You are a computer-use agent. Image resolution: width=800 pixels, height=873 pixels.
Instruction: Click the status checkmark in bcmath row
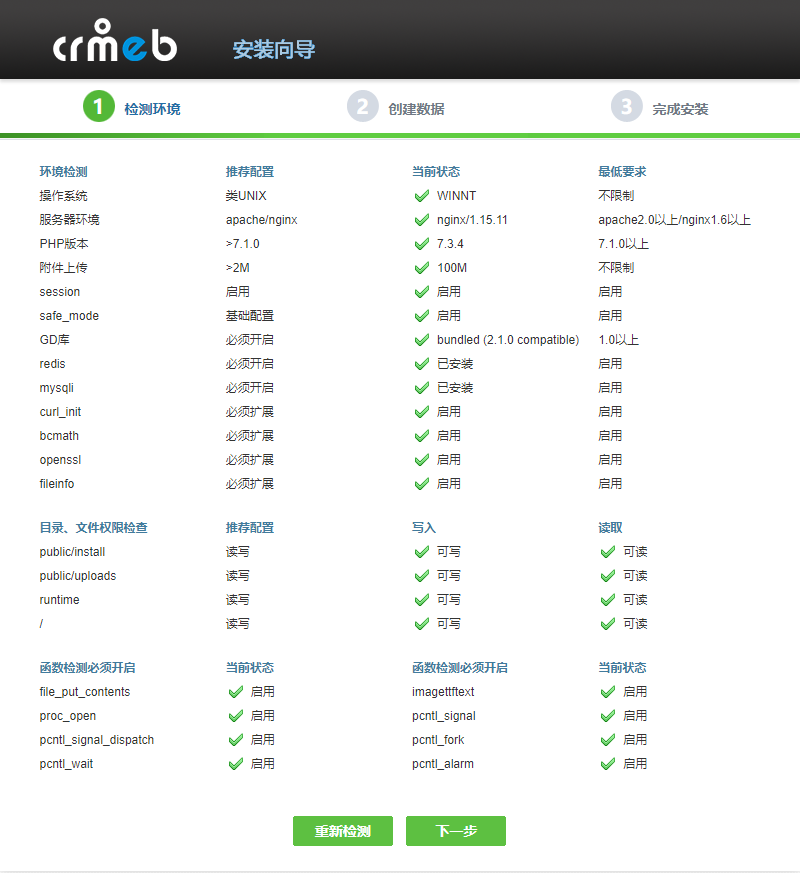tap(422, 436)
